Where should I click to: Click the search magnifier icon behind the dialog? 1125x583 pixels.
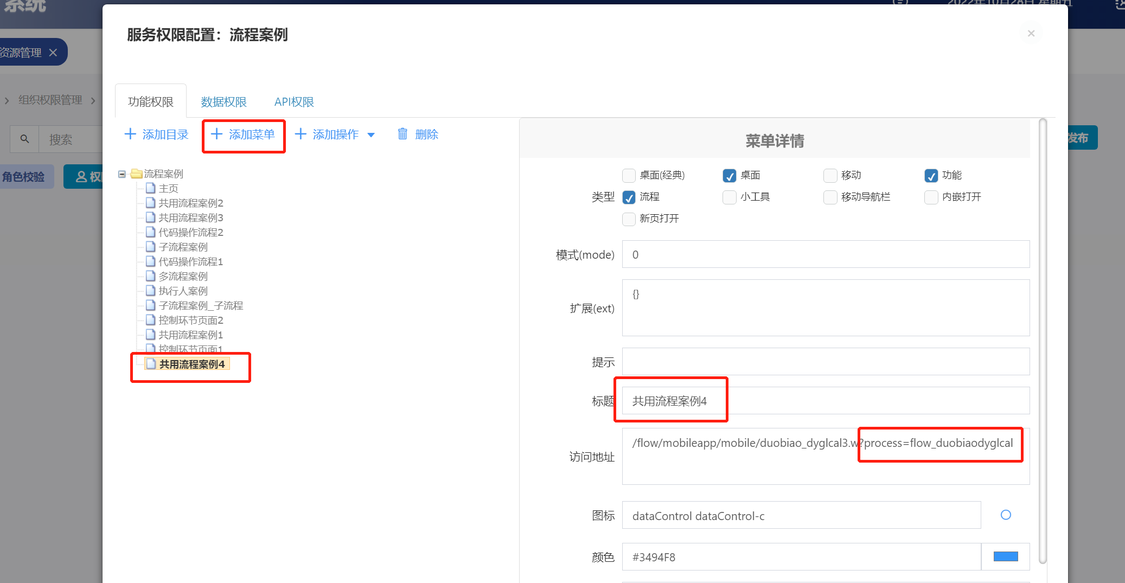25,139
